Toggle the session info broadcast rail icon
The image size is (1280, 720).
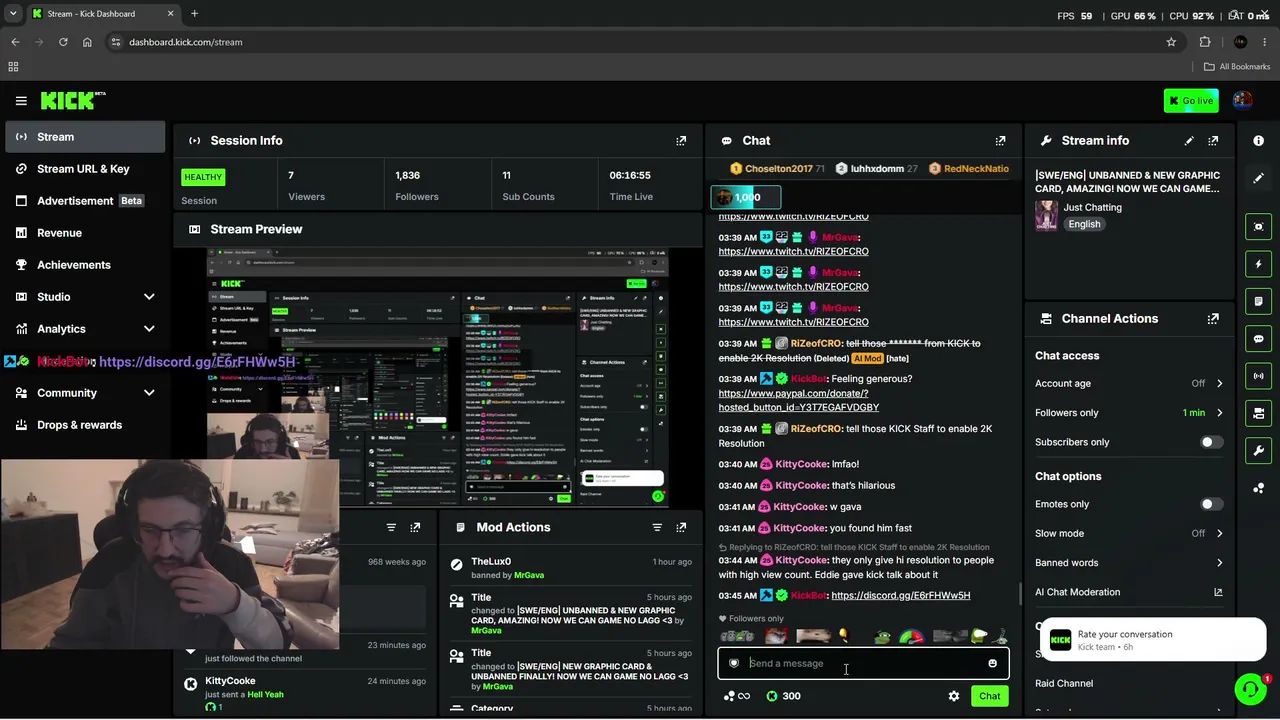pyautogui.click(x=1259, y=376)
